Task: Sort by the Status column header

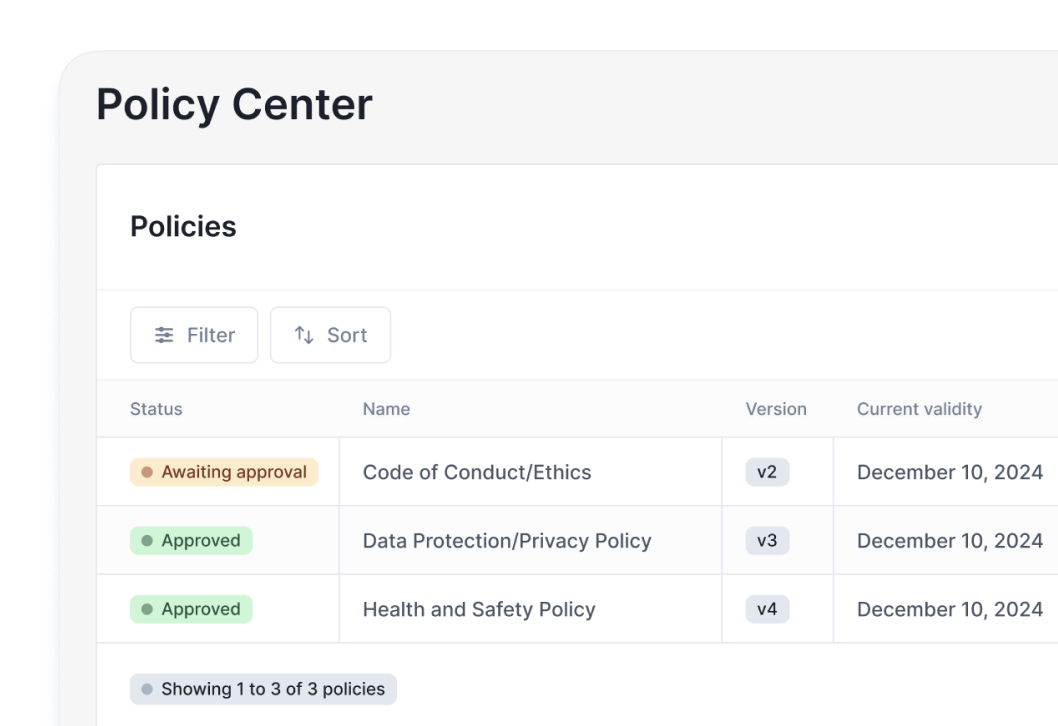Action: [x=156, y=409]
